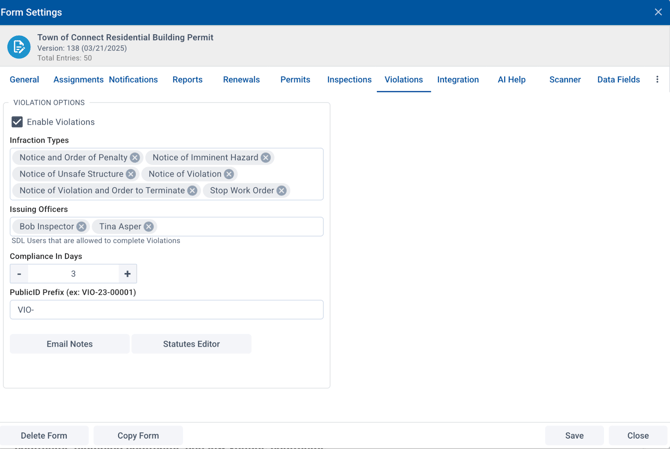Open the Statutes Editor
This screenshot has width=670, height=449.
191,344
